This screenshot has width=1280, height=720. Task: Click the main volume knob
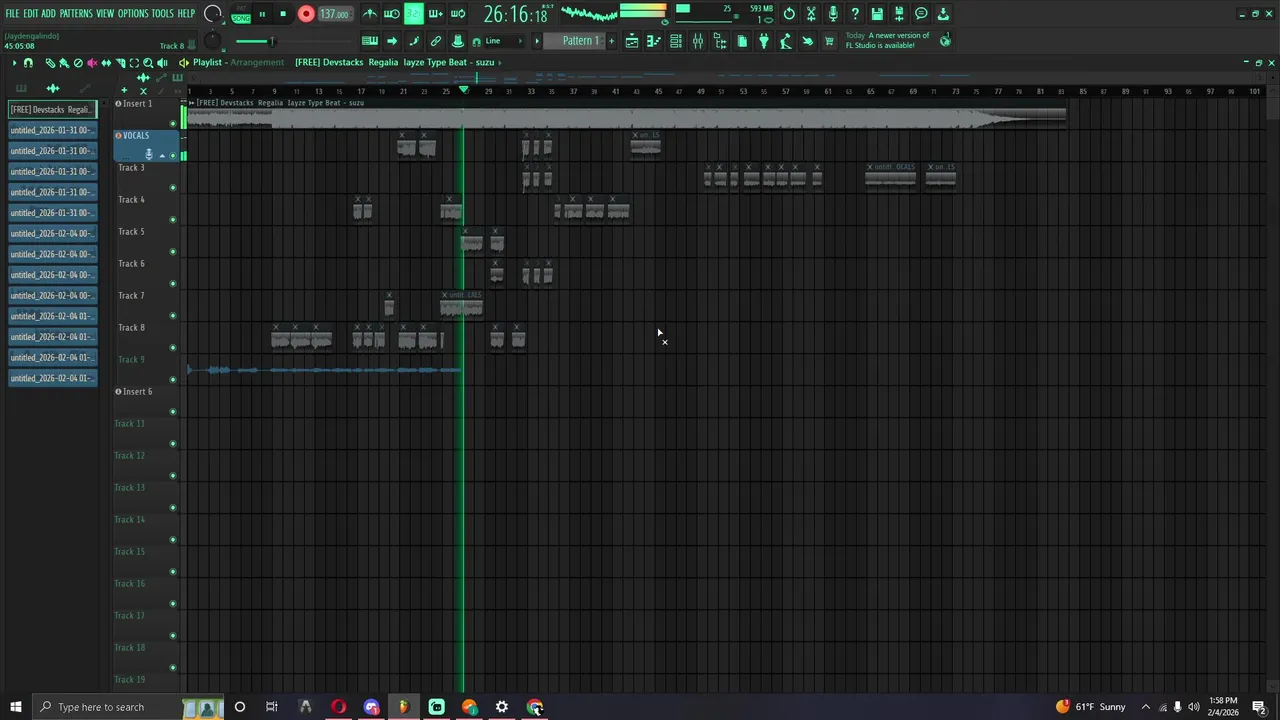point(213,14)
